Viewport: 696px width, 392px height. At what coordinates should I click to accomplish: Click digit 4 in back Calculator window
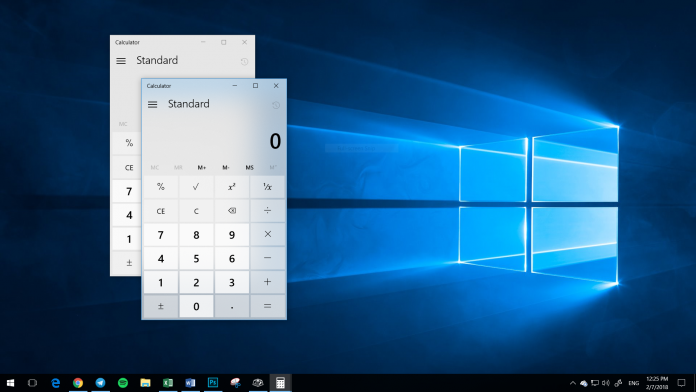click(127, 215)
